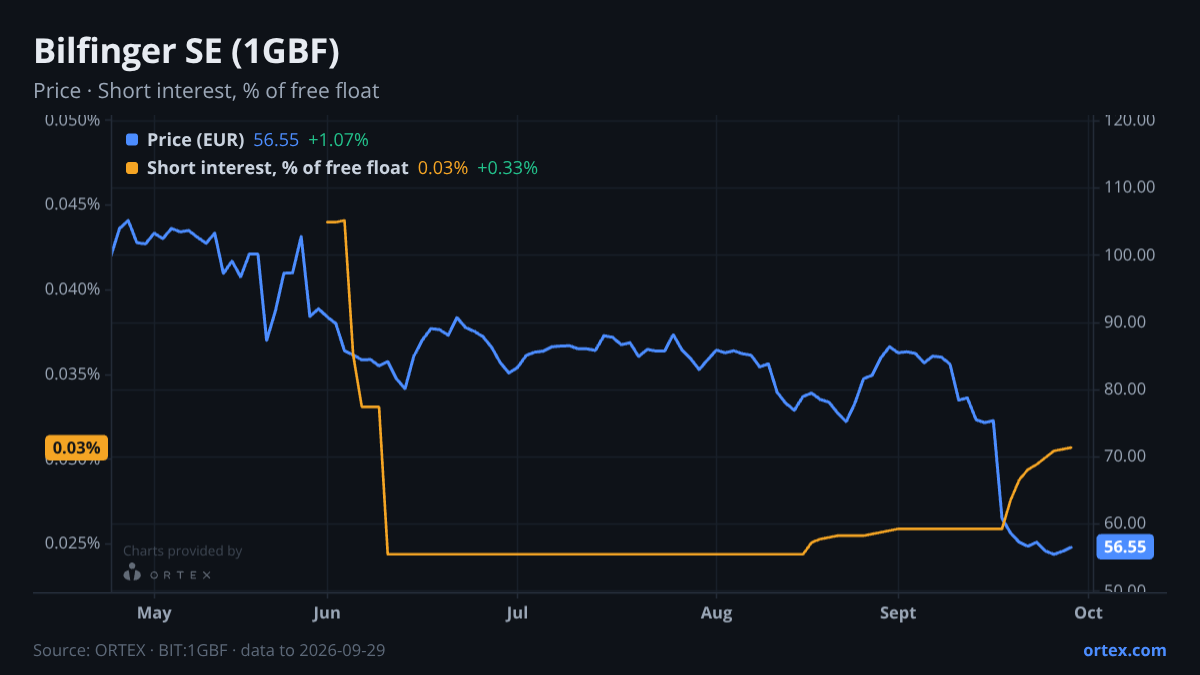Click the Bilfinger SE (1GBF) title
This screenshot has width=1200, height=675.
point(186,51)
